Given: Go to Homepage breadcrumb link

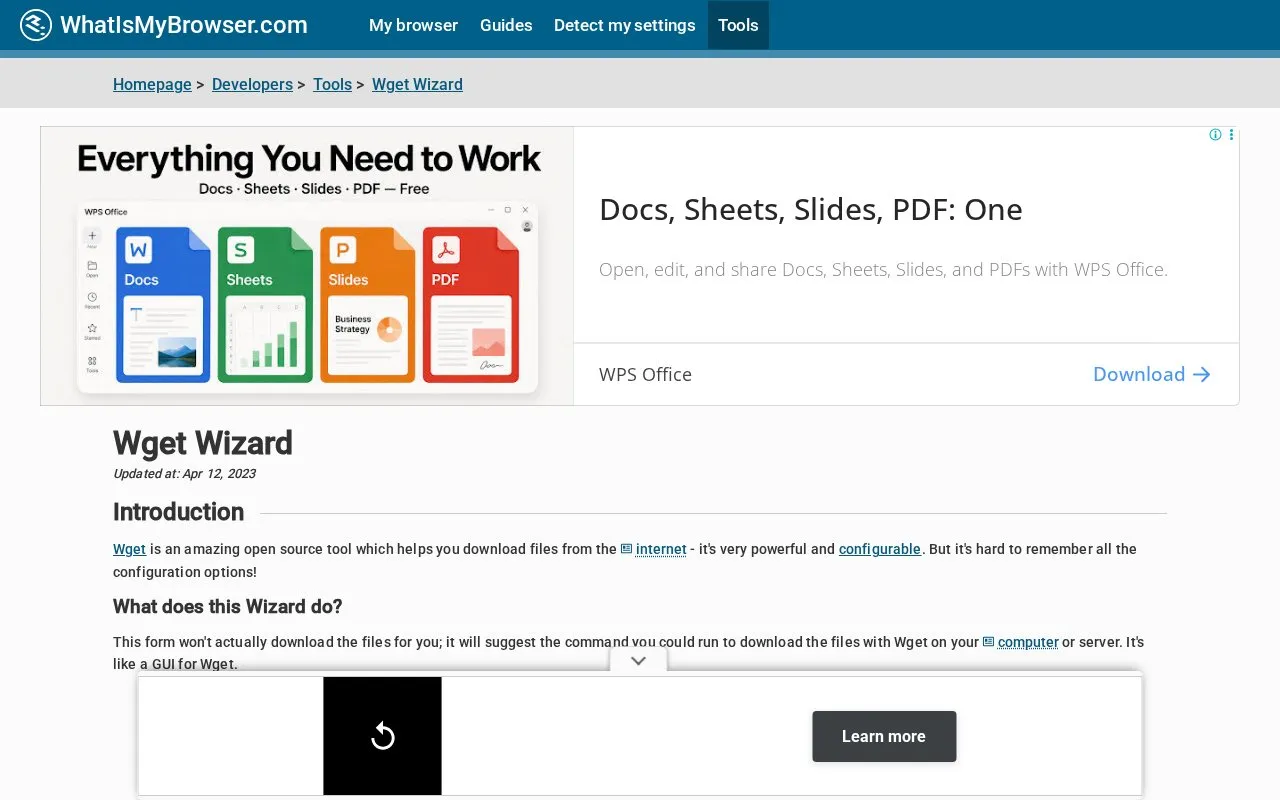Looking at the screenshot, I should pyautogui.click(x=152, y=85).
